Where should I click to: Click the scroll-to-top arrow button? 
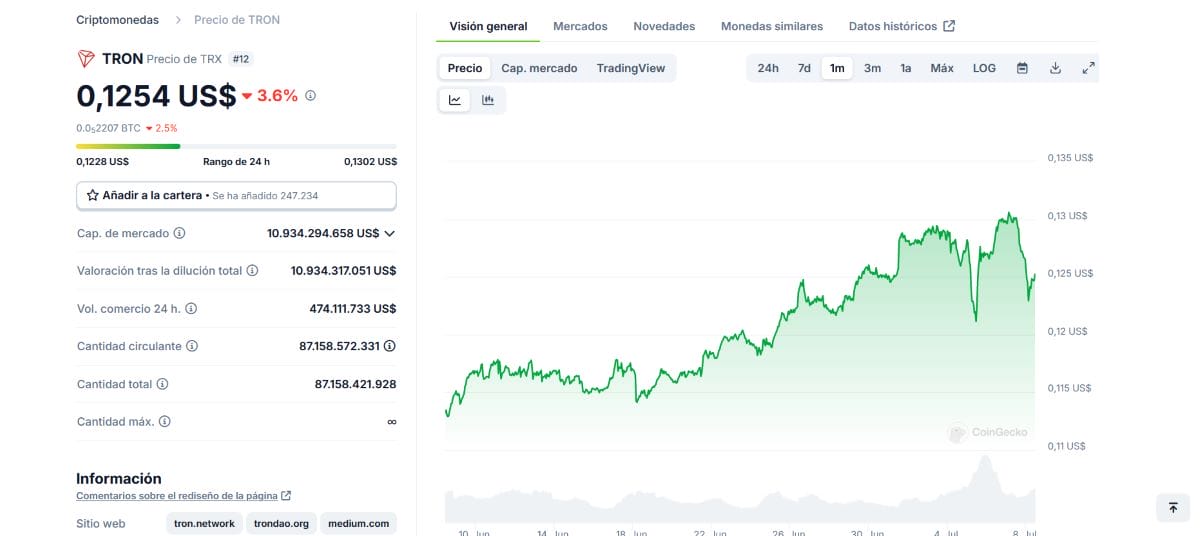tap(1173, 508)
